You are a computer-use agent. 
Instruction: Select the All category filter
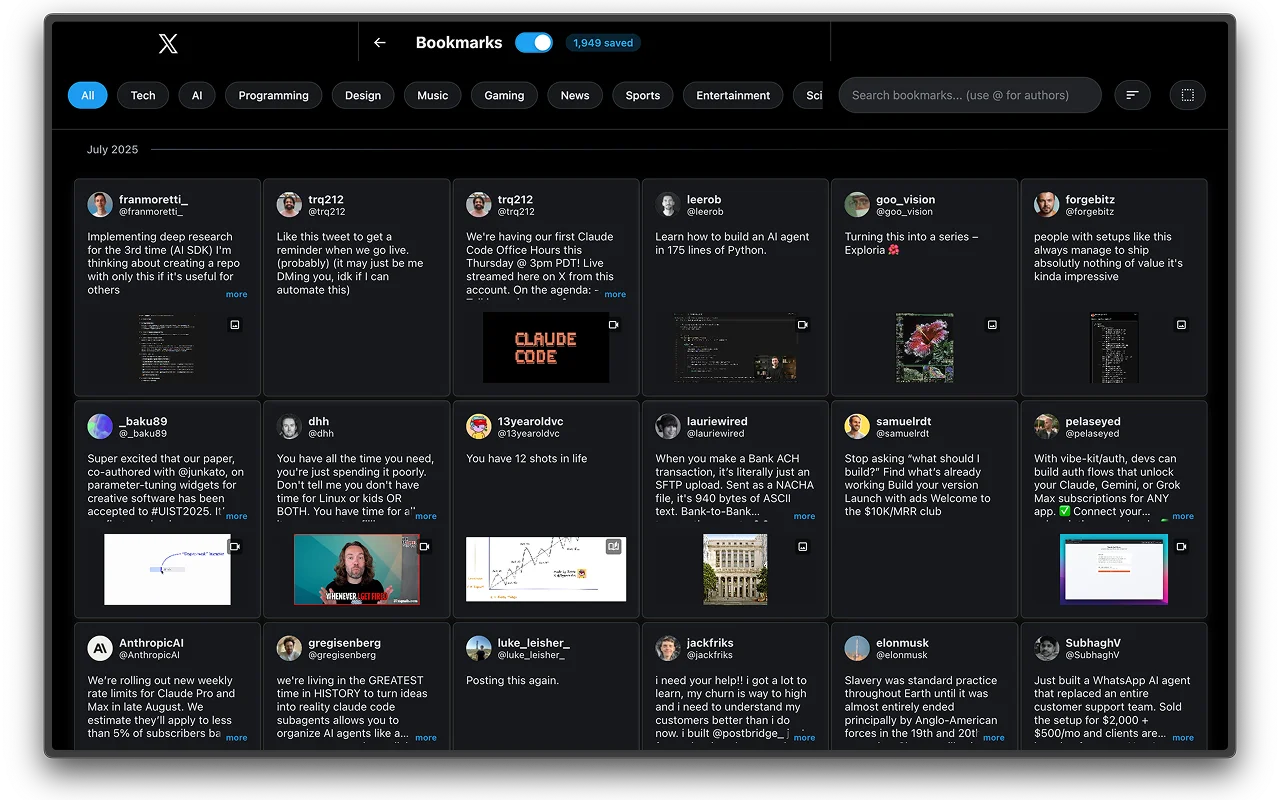click(87, 95)
